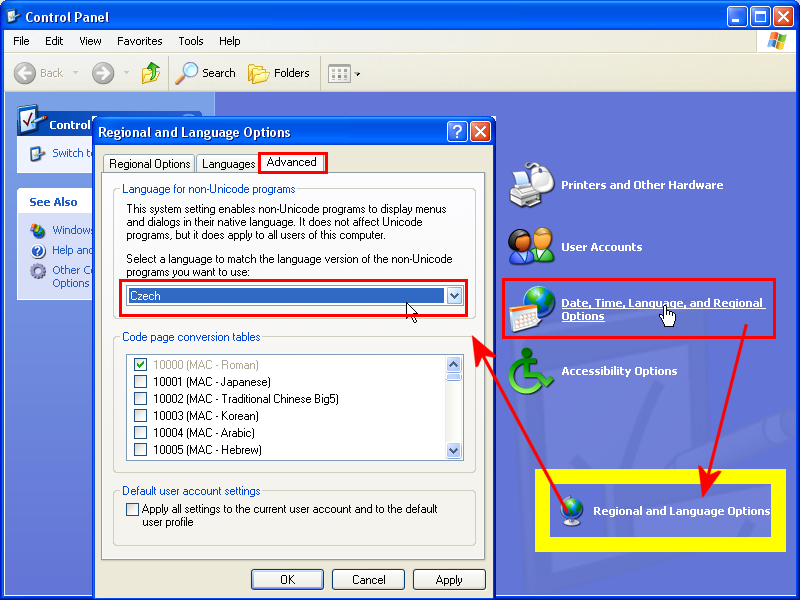Open the Edit menu
Image resolution: width=800 pixels, height=600 pixels.
point(54,41)
